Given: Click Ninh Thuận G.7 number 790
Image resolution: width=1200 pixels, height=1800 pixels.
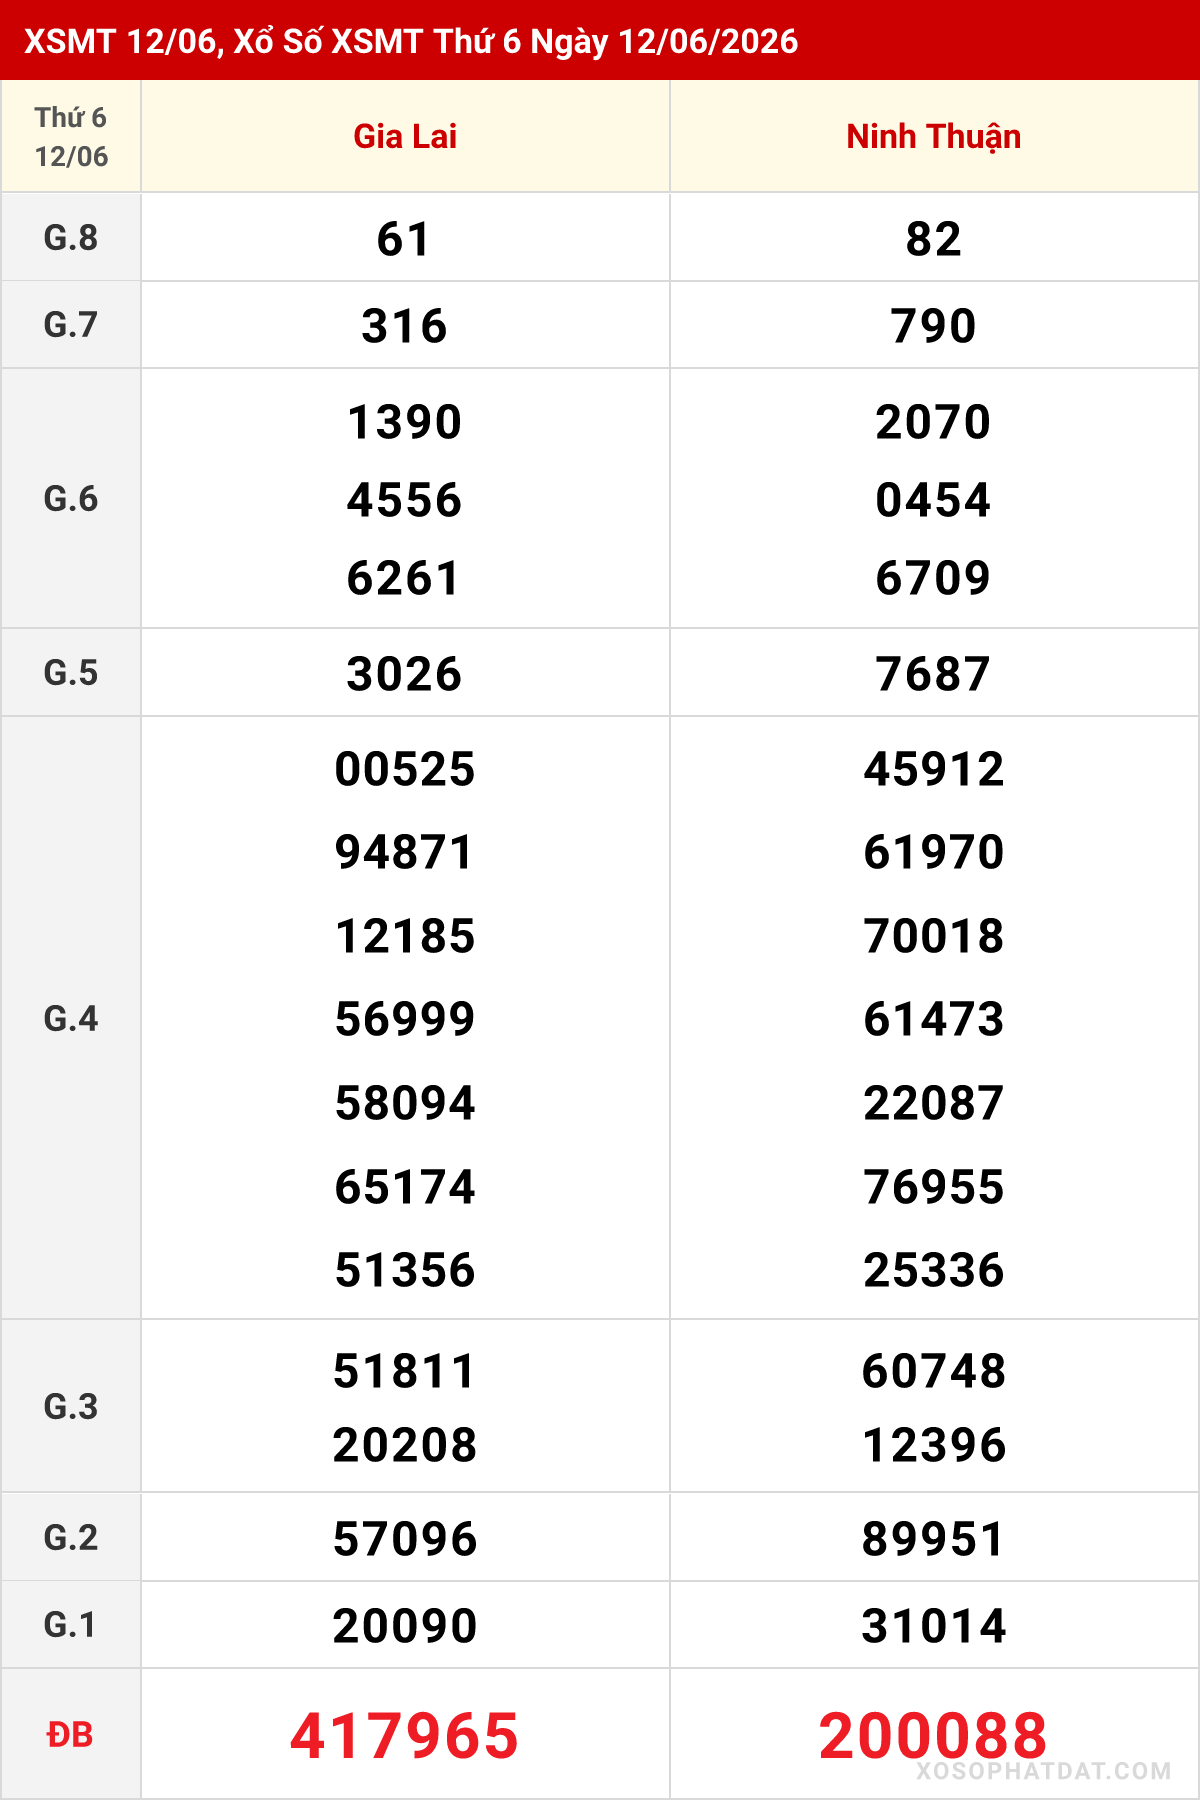Looking at the screenshot, I should coord(934,326).
